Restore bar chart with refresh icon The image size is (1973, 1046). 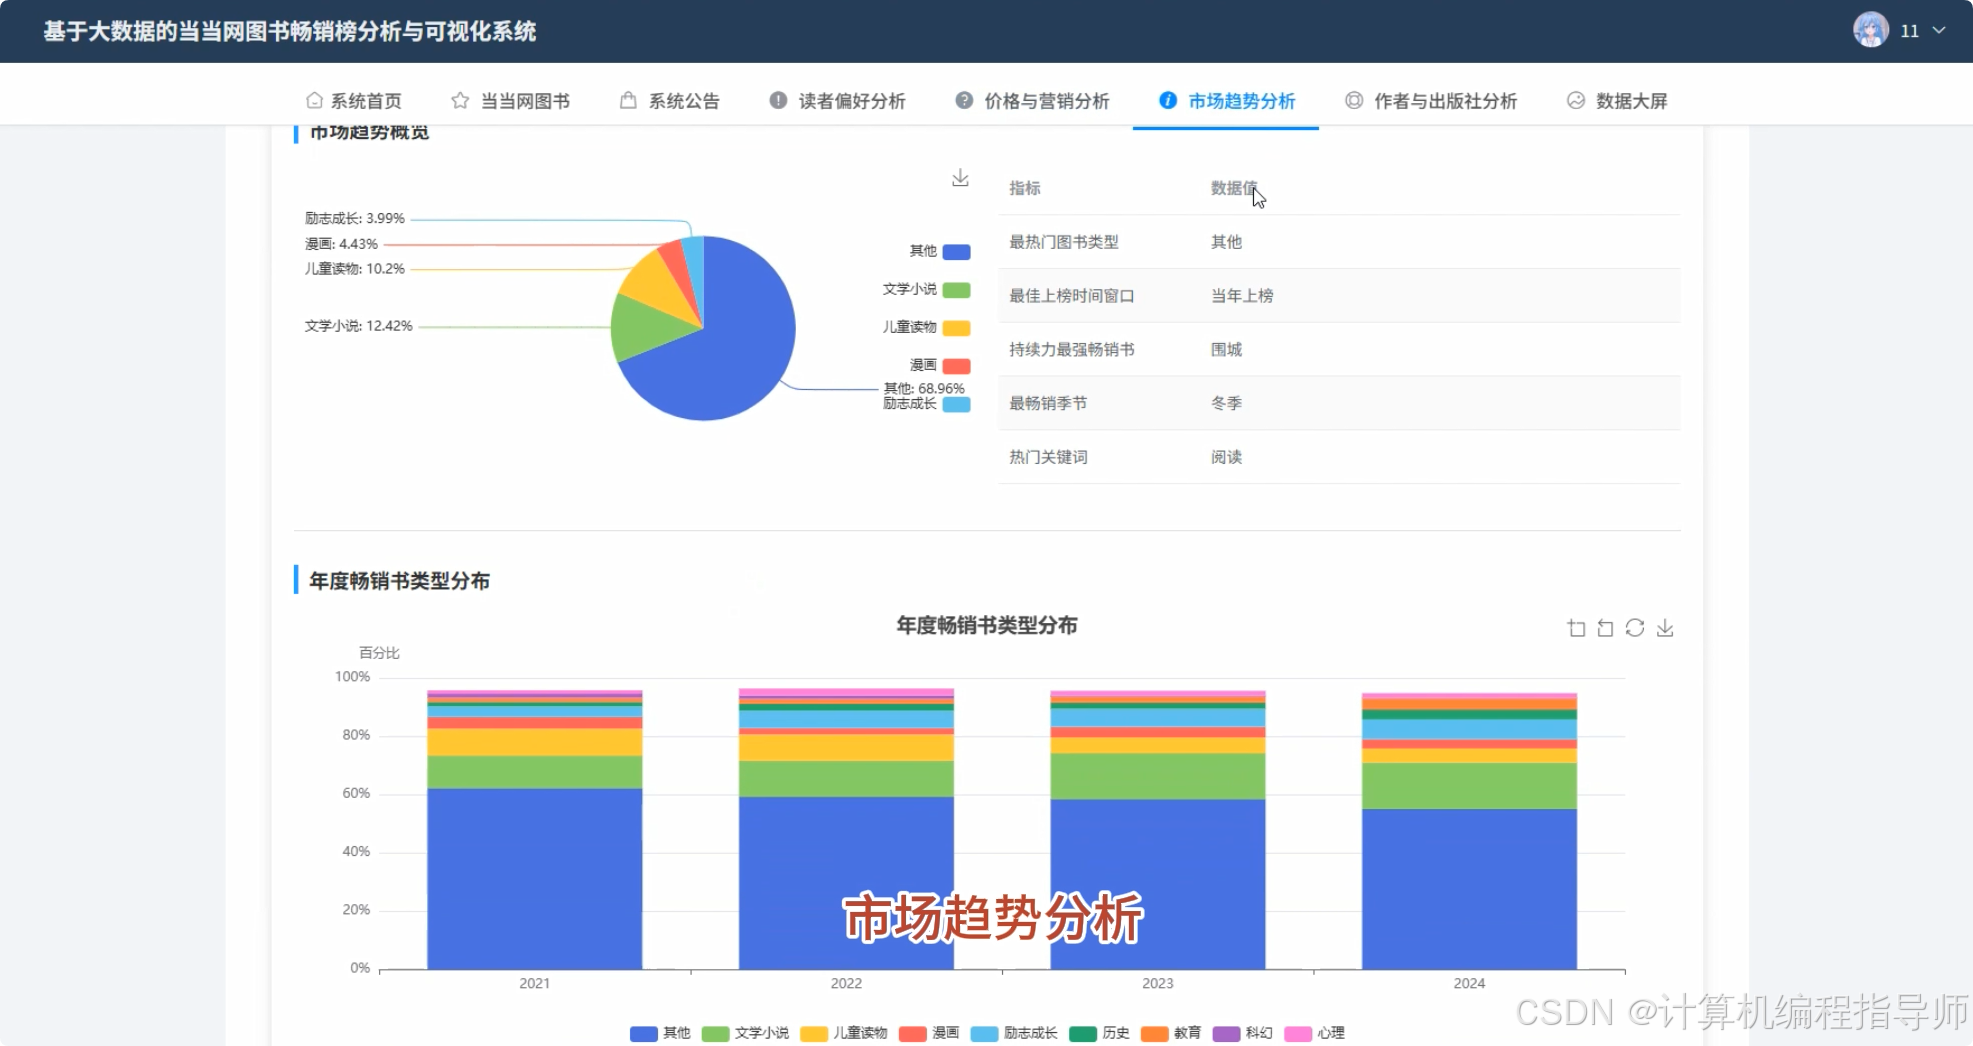tap(1635, 628)
